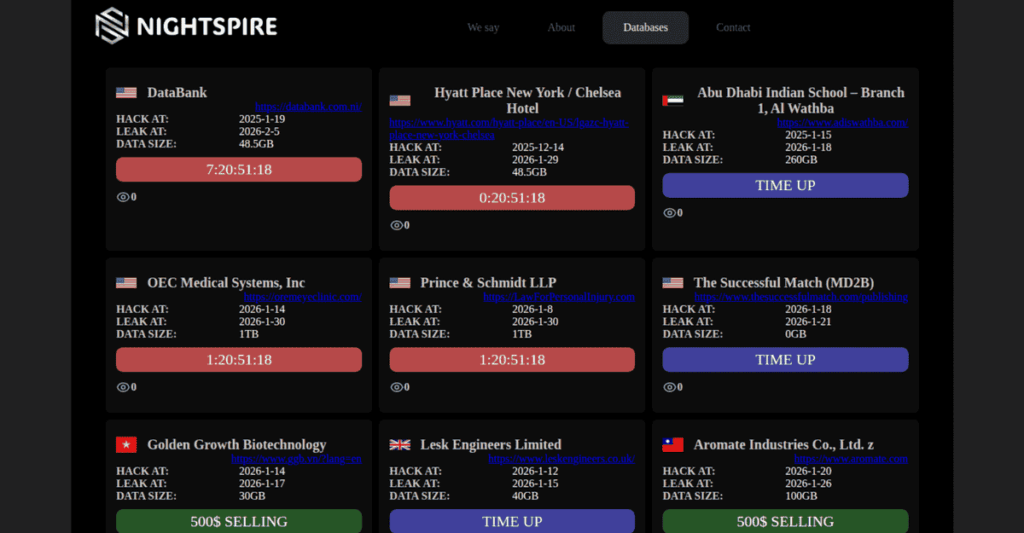1024x533 pixels.
Task: Click the Taiwan flag beside Aromate Industries
Action: (x=673, y=445)
